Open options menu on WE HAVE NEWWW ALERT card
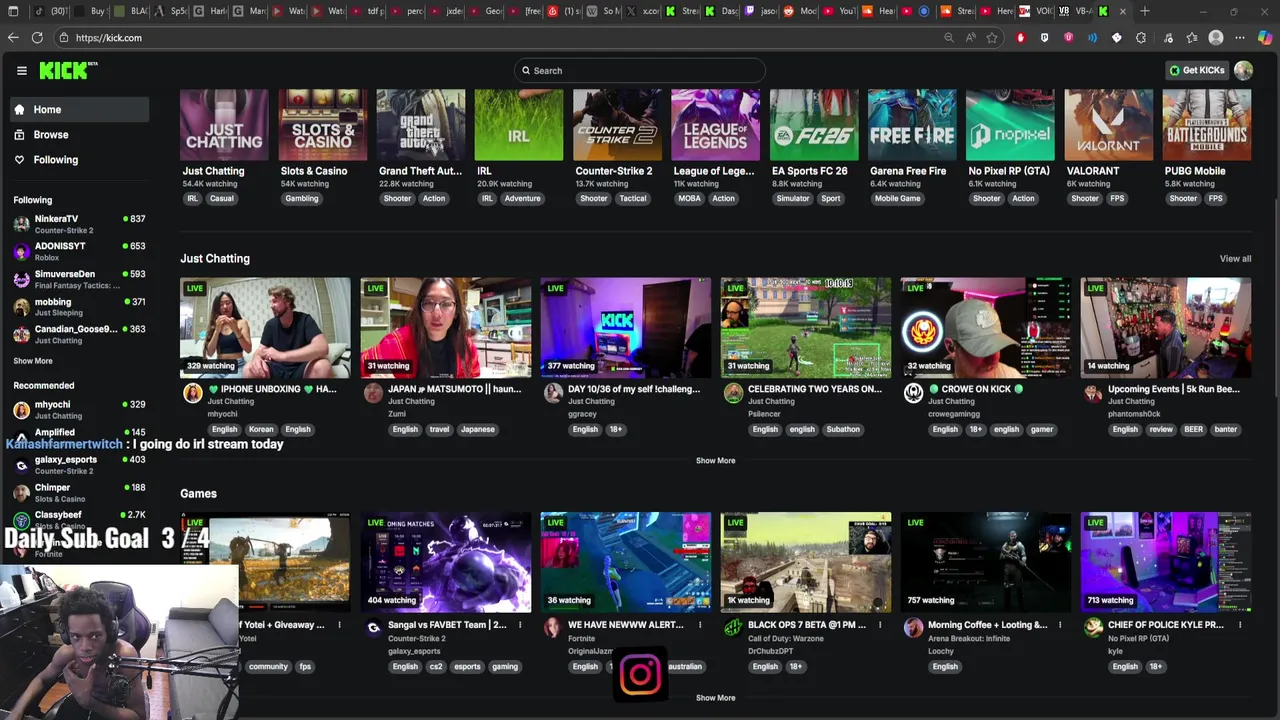This screenshot has height=720, width=1280. pyautogui.click(x=700, y=625)
